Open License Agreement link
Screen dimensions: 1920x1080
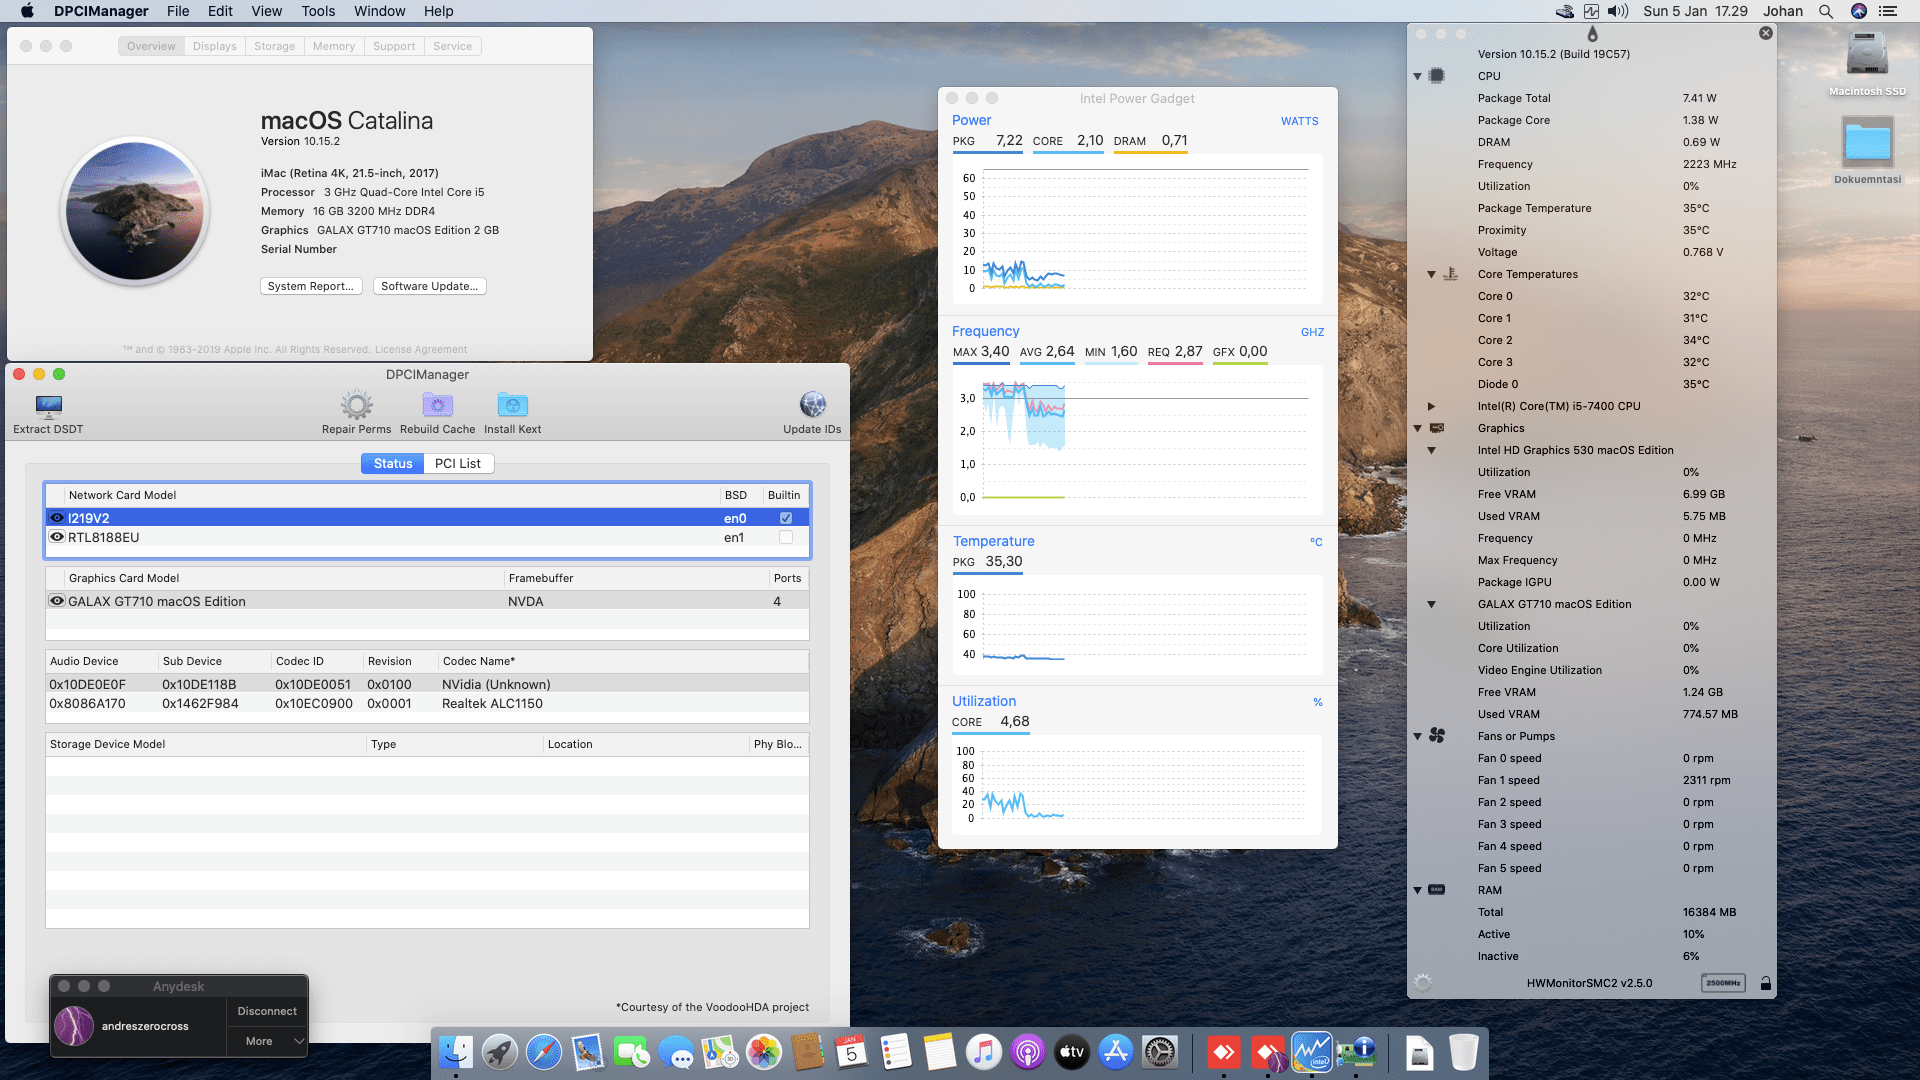pyautogui.click(x=421, y=349)
